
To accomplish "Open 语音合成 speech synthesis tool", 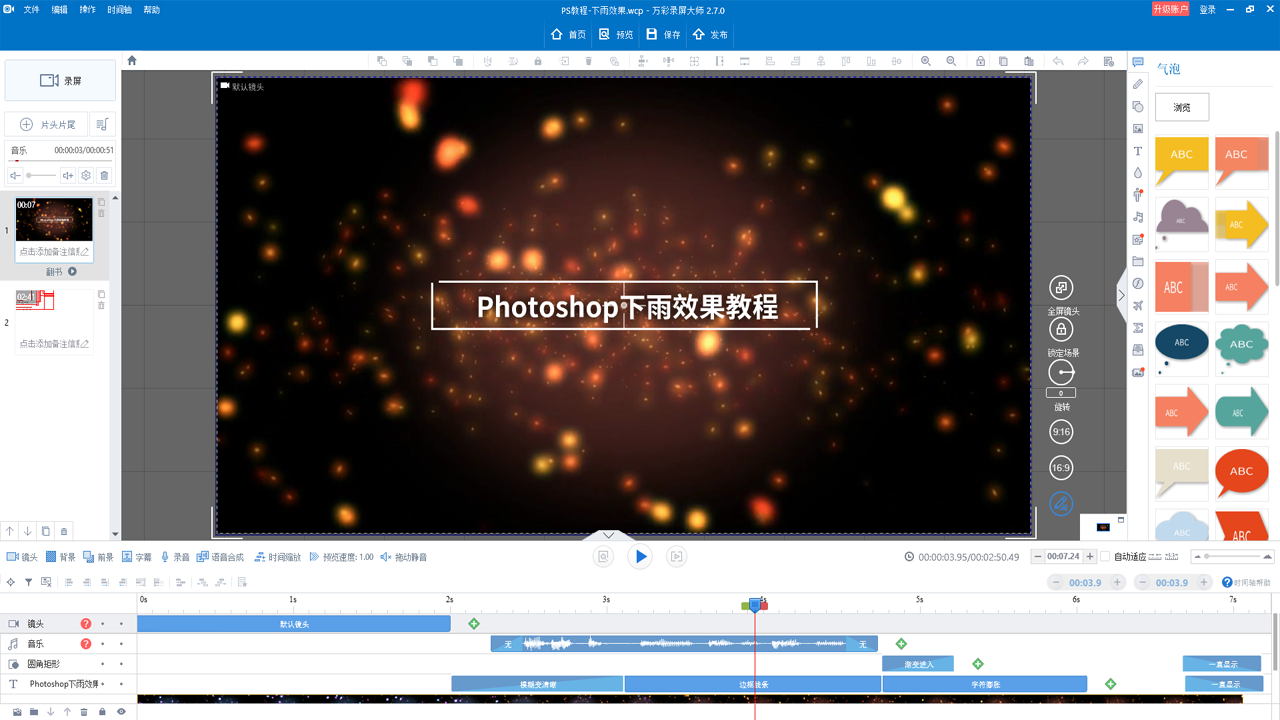I will click(x=203, y=557).
